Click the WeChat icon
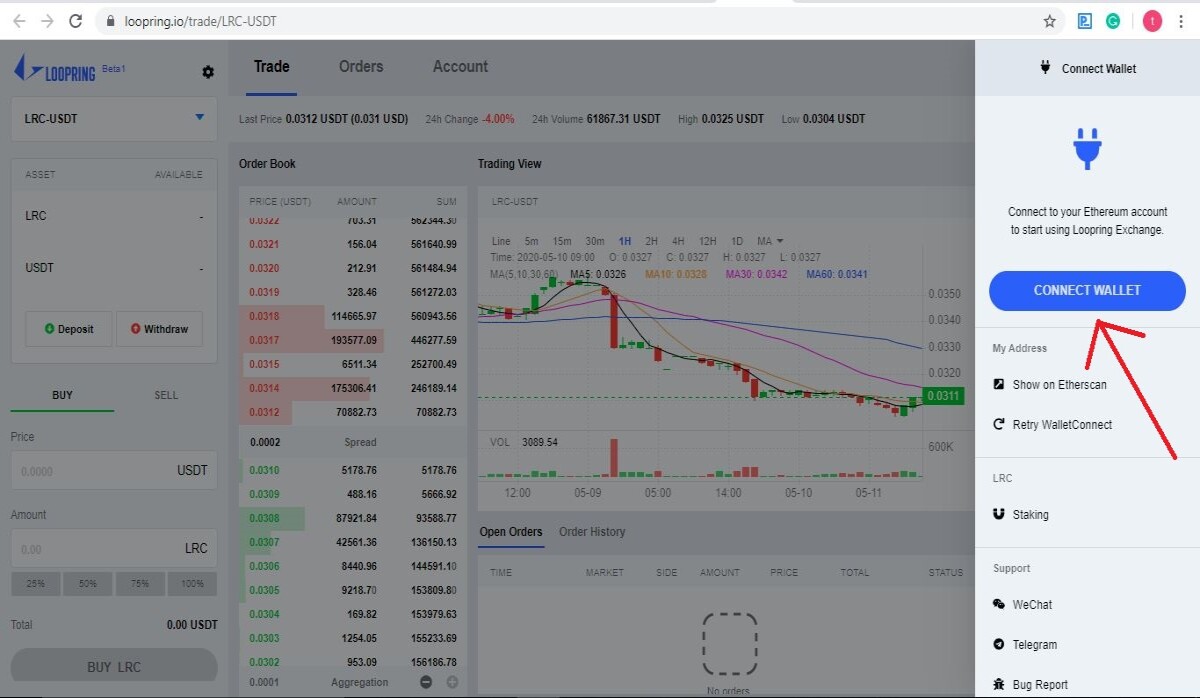Image resolution: width=1200 pixels, height=698 pixels. pos(998,604)
